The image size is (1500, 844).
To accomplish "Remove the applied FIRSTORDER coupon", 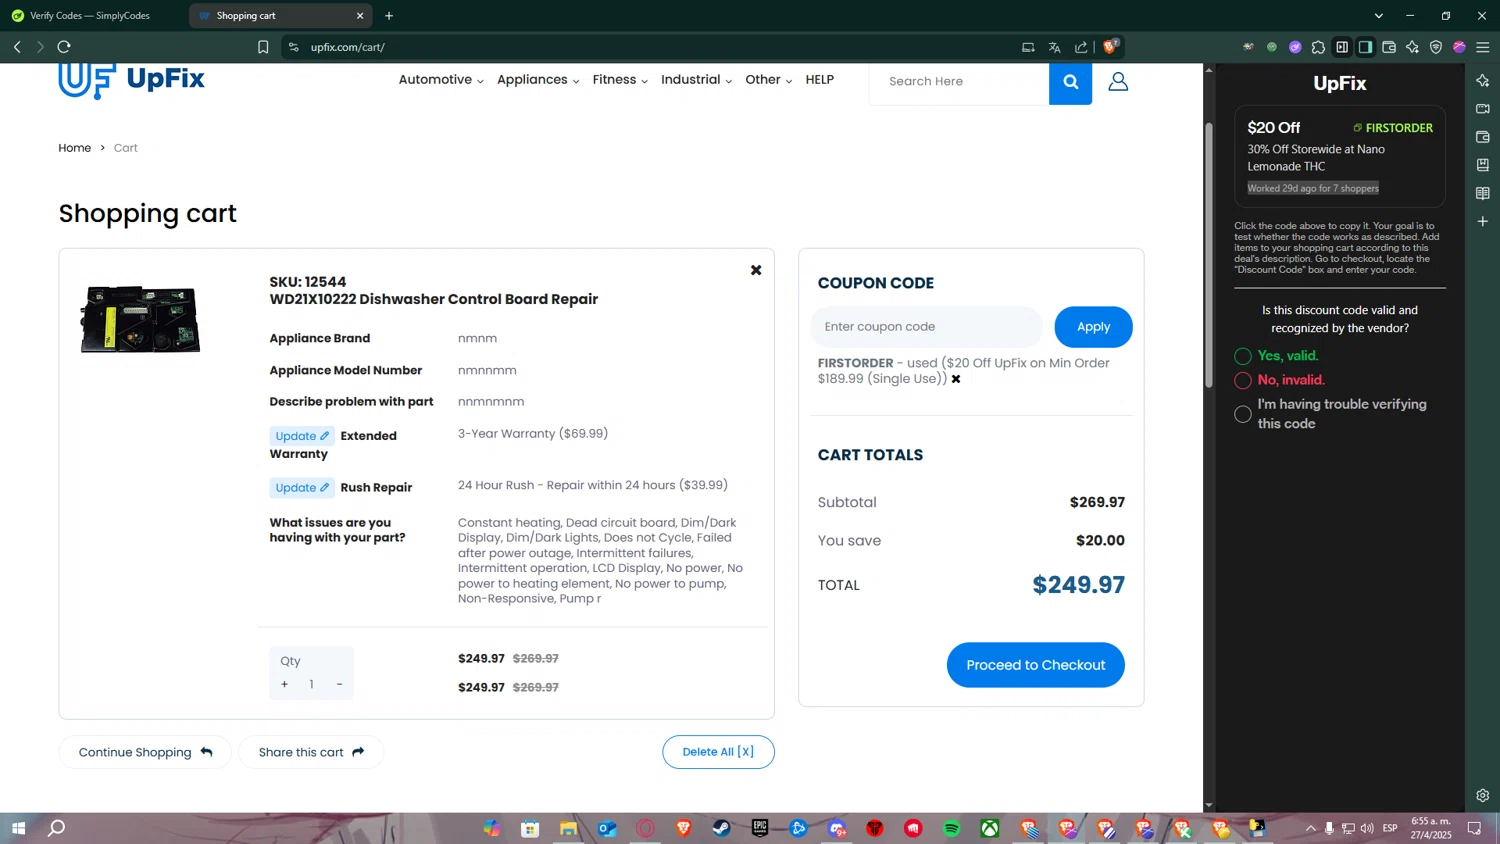I will [956, 379].
